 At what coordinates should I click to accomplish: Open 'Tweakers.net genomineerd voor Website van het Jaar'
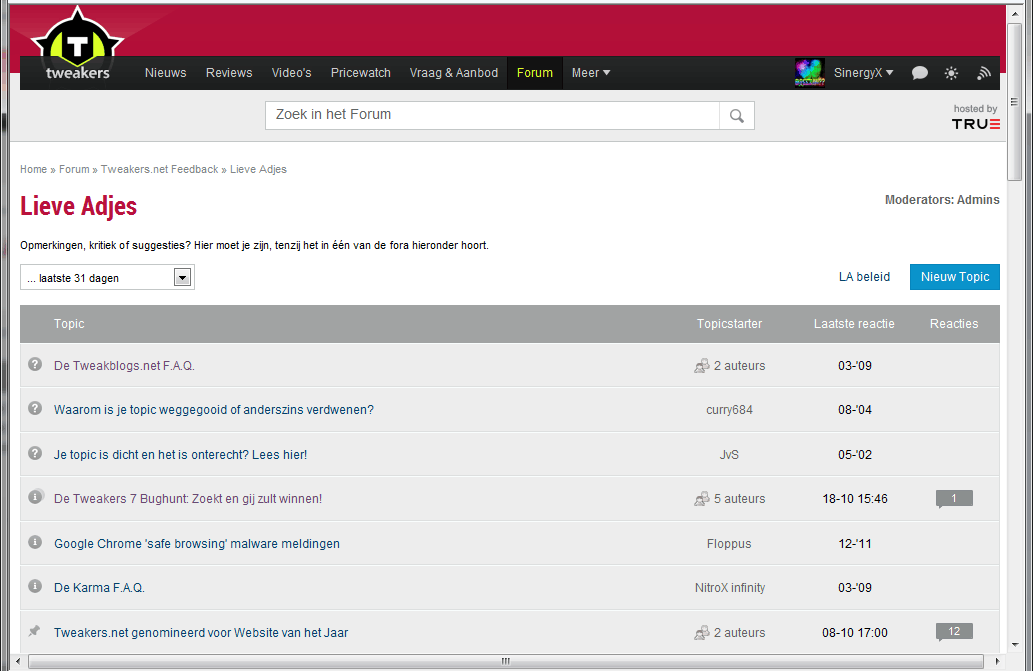pyautogui.click(x=201, y=632)
